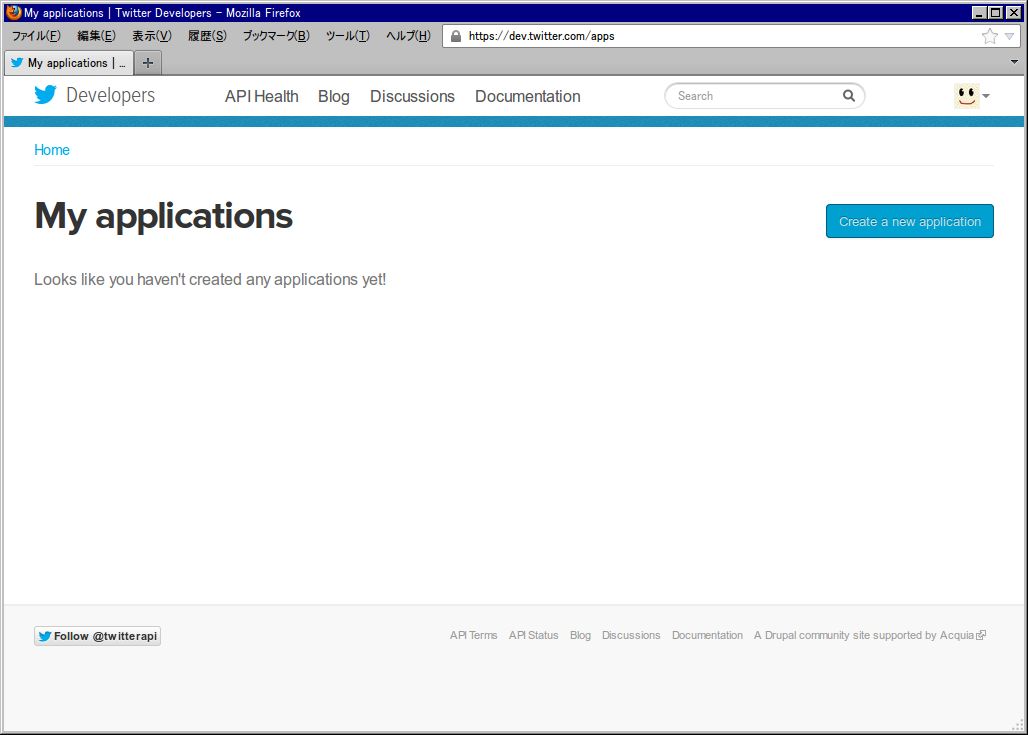Click the external link icon after Acquia

[981, 635]
